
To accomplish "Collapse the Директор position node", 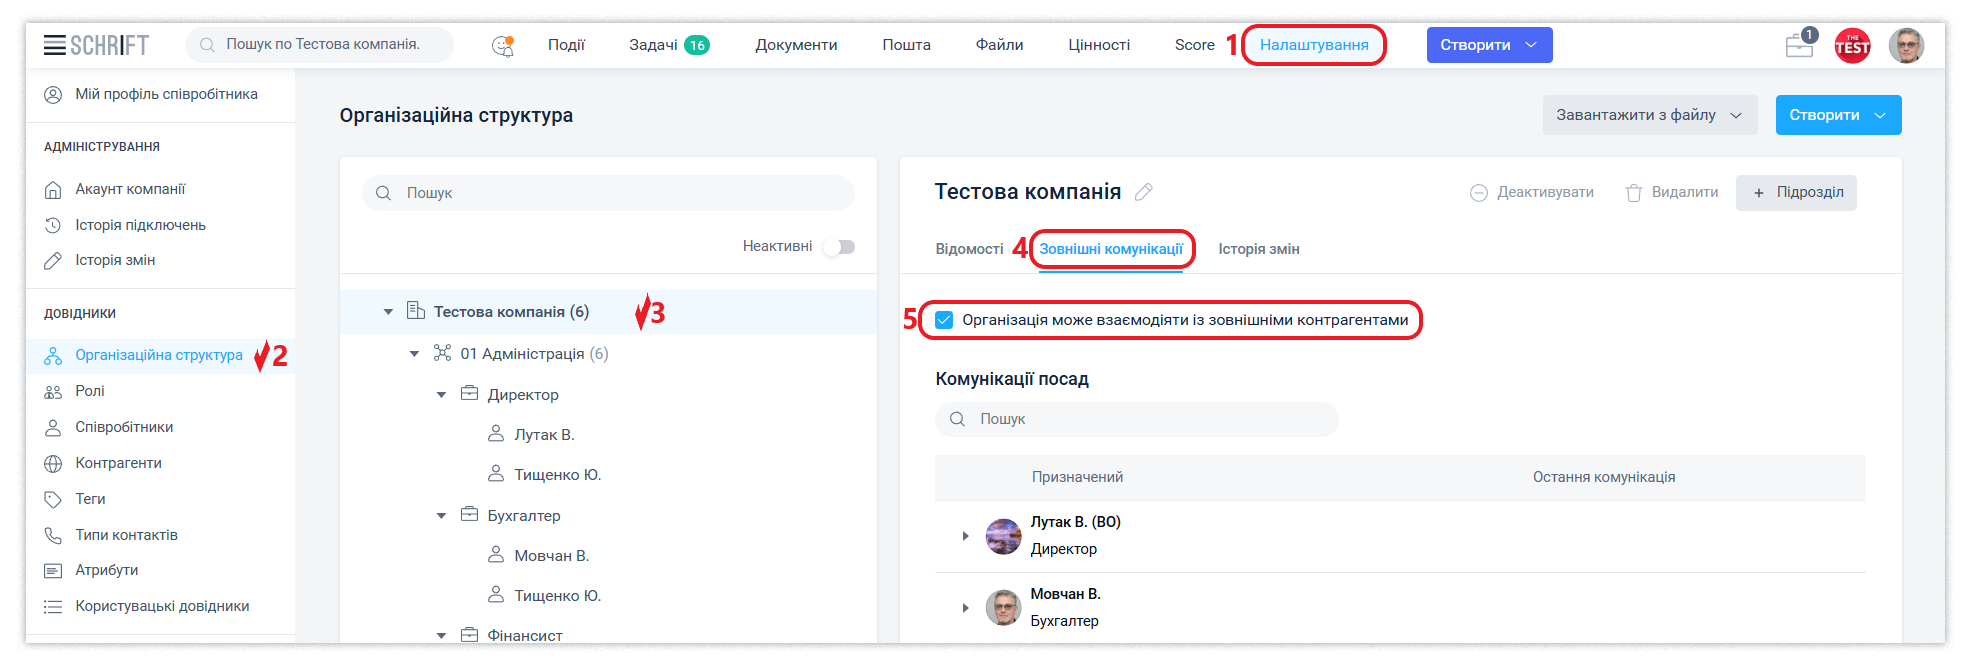I will pos(441,395).
